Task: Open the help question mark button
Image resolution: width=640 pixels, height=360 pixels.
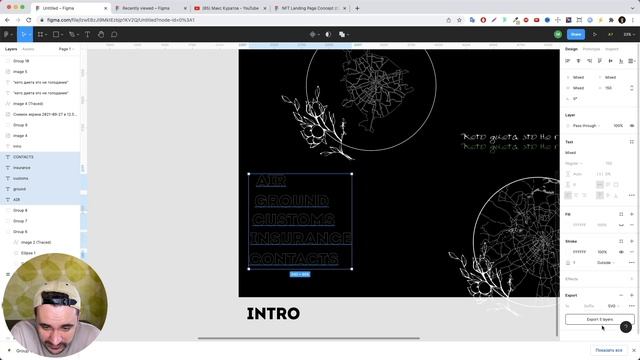Action: point(626,327)
